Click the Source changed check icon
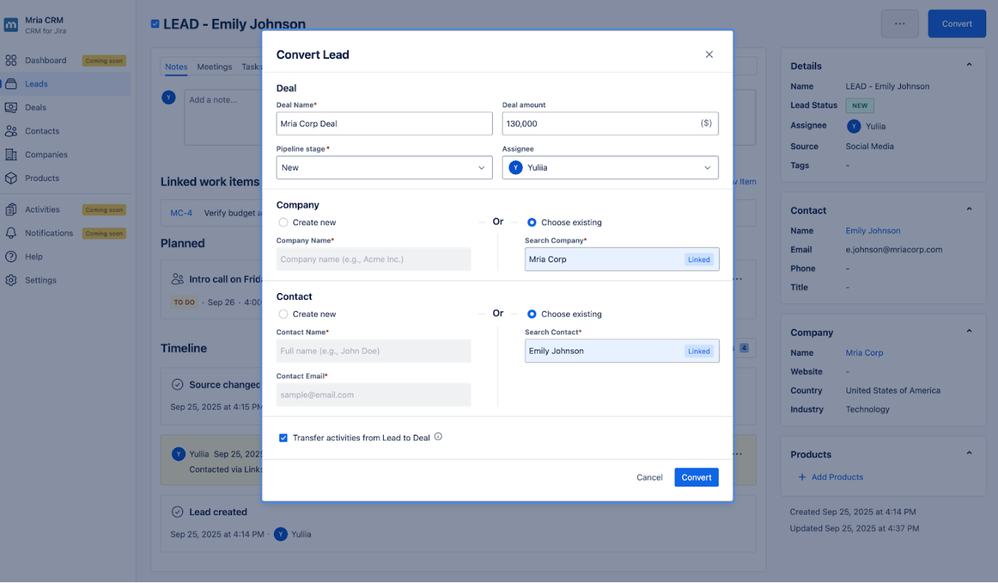This screenshot has width=998, height=583. [x=178, y=384]
